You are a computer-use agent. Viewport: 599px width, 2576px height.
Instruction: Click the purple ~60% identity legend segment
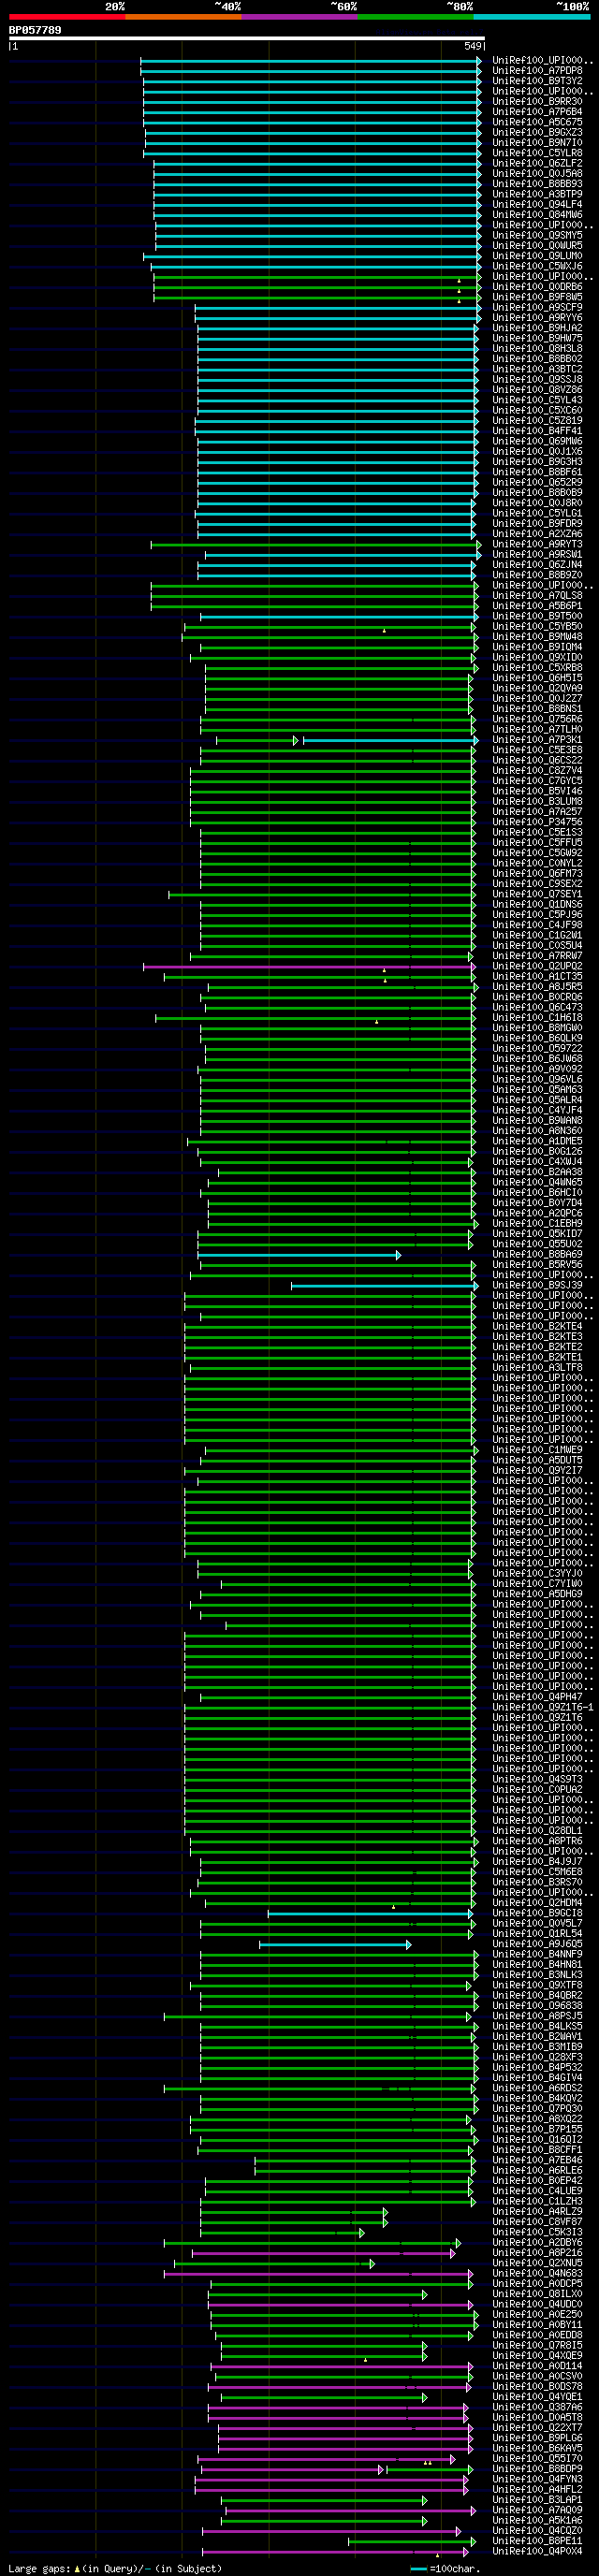click(x=299, y=17)
